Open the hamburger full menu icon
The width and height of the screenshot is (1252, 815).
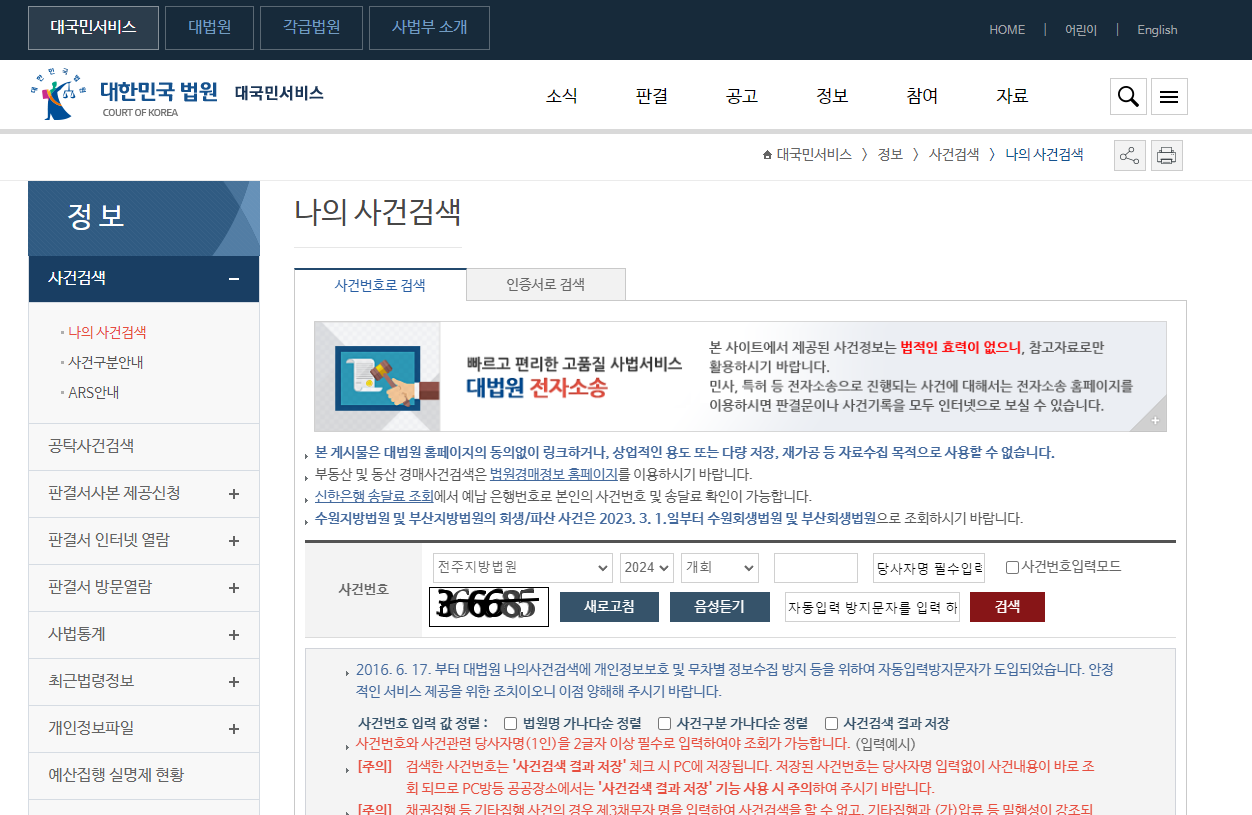[1169, 96]
